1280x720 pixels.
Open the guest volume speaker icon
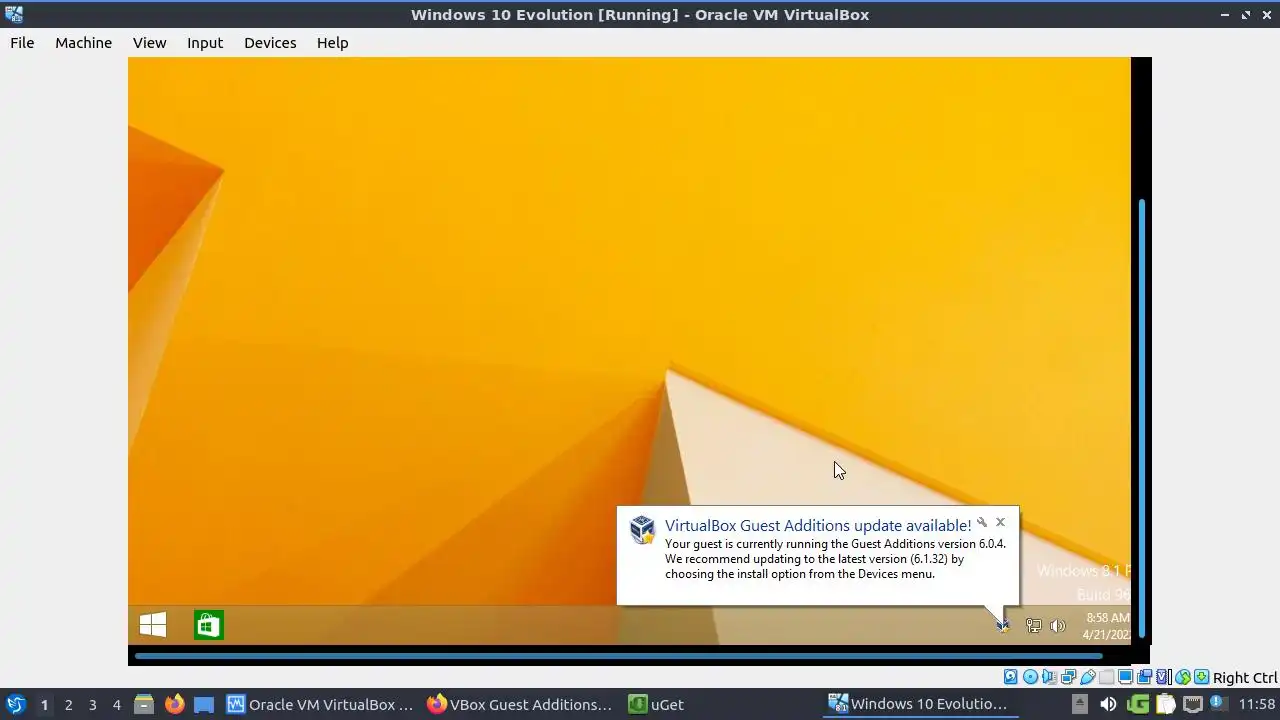tap(1058, 626)
